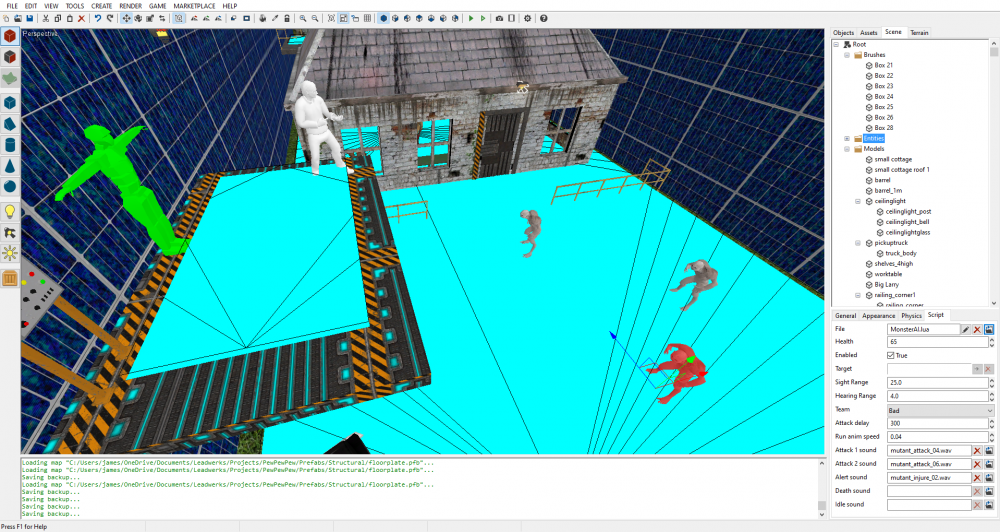Expand the Entities folder in scene tree

click(847, 138)
